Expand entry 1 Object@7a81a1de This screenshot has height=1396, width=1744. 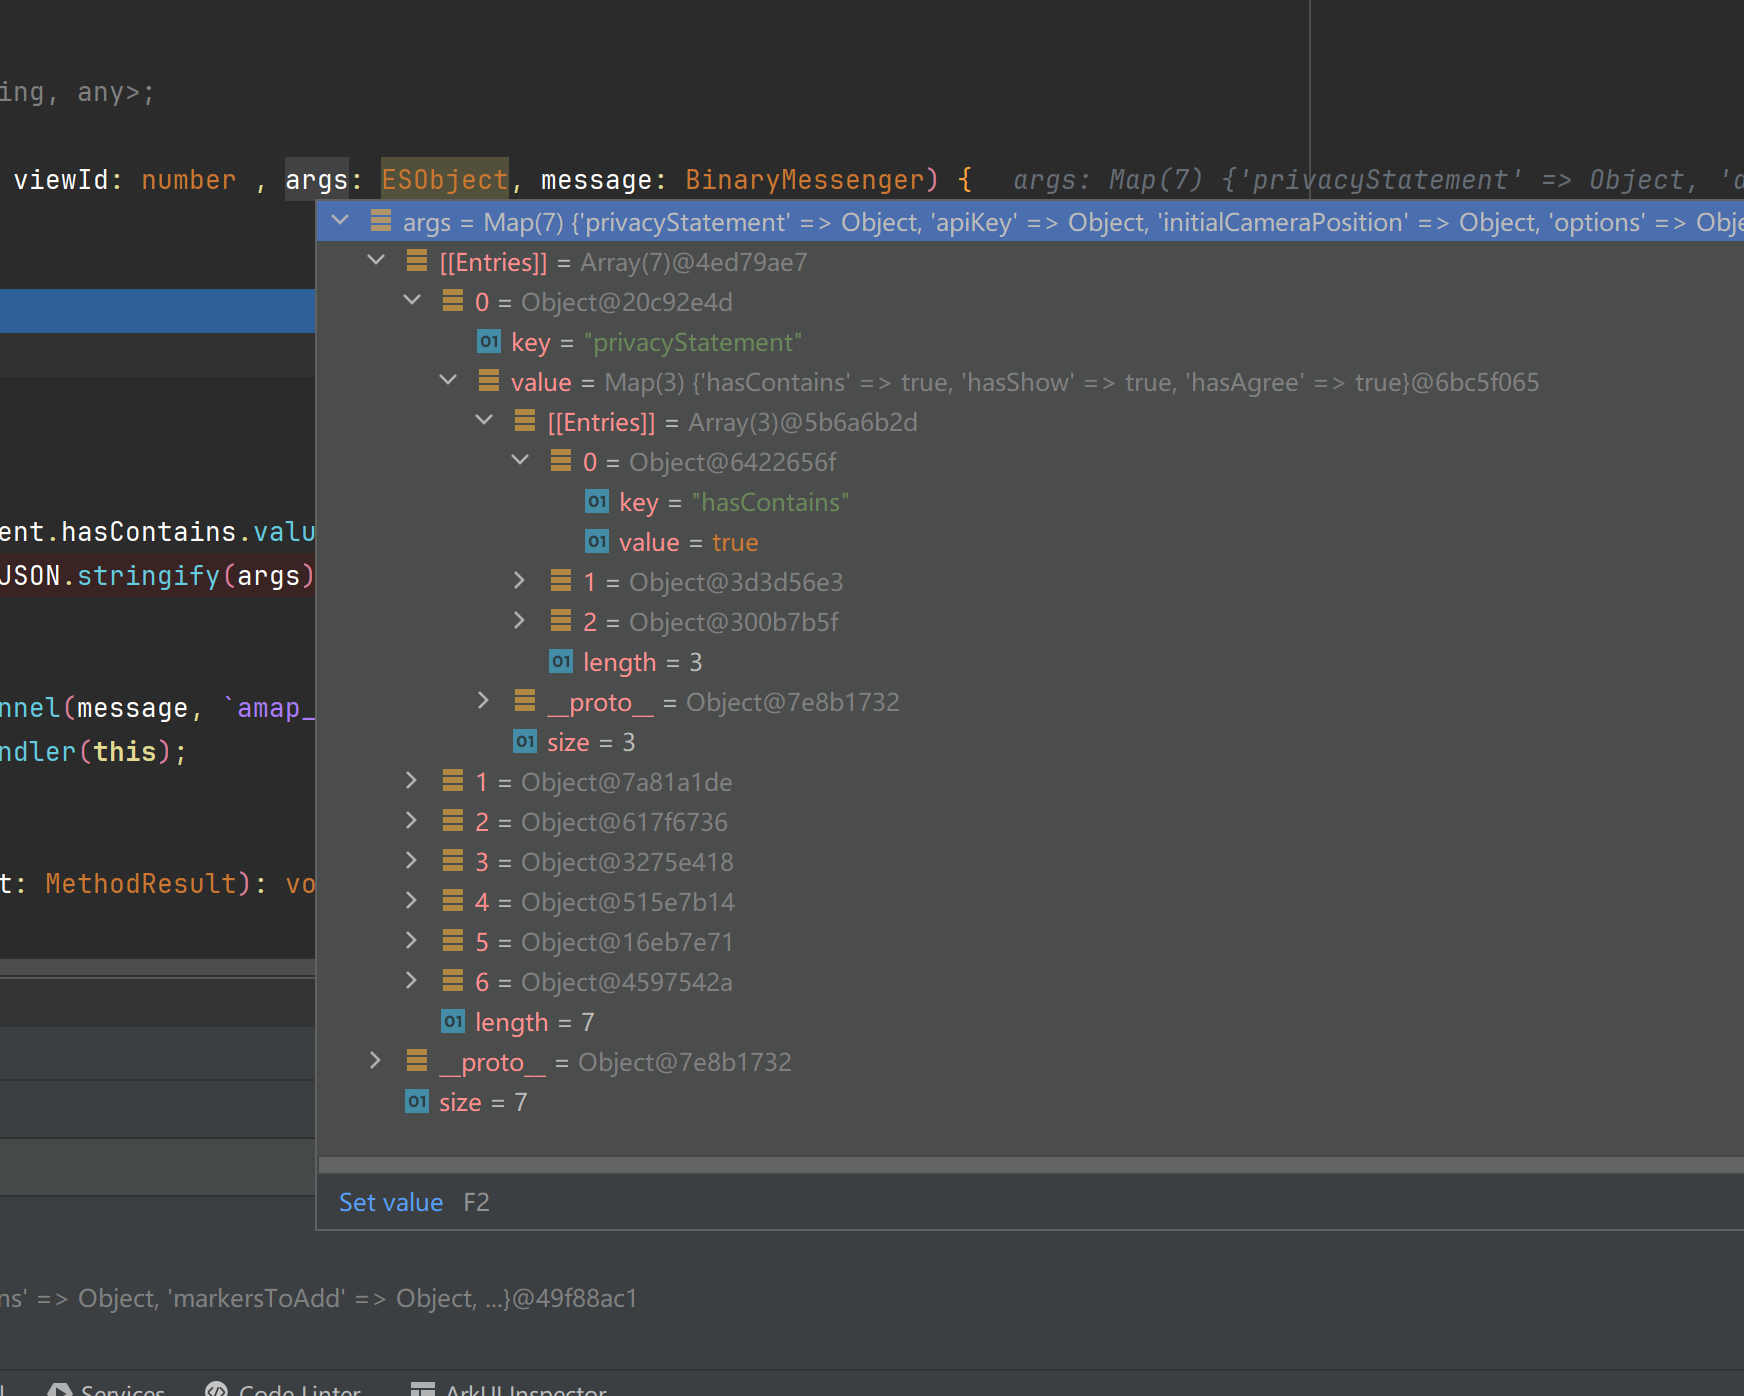411,780
